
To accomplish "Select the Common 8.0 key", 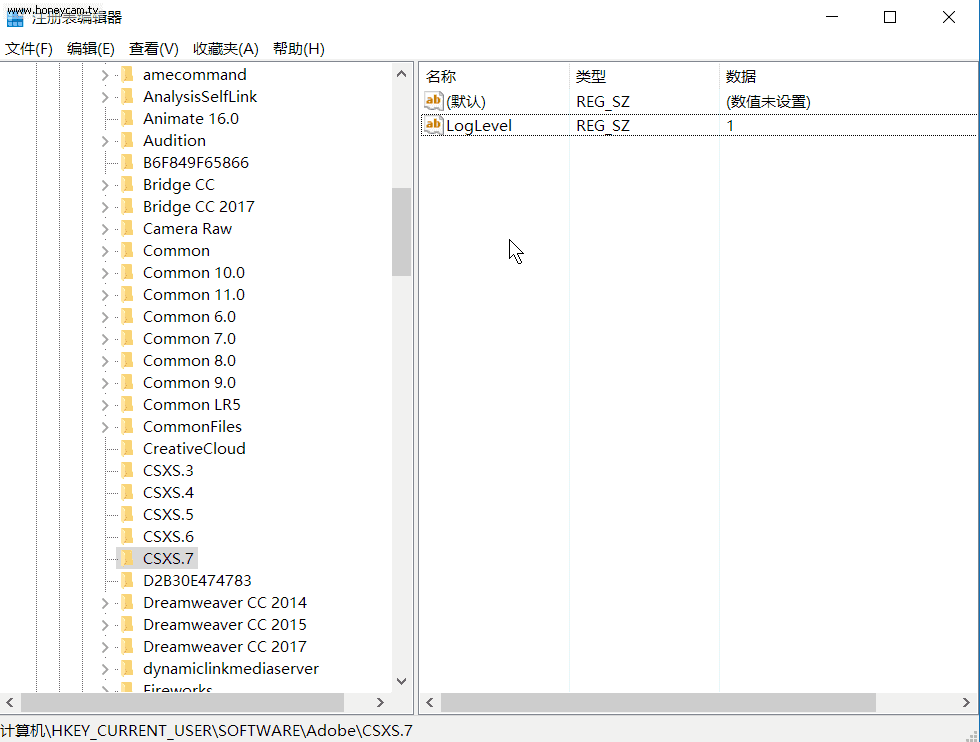I will coord(189,361).
